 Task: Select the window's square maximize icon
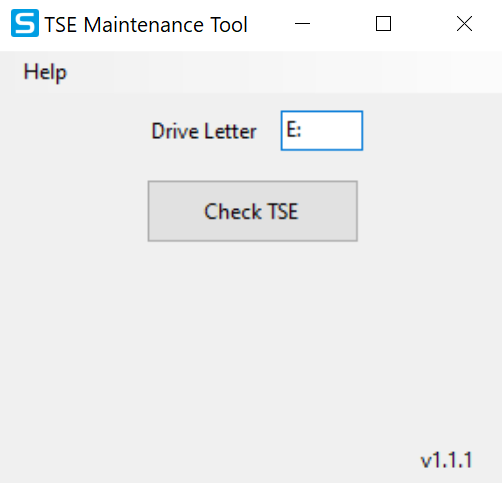[383, 24]
